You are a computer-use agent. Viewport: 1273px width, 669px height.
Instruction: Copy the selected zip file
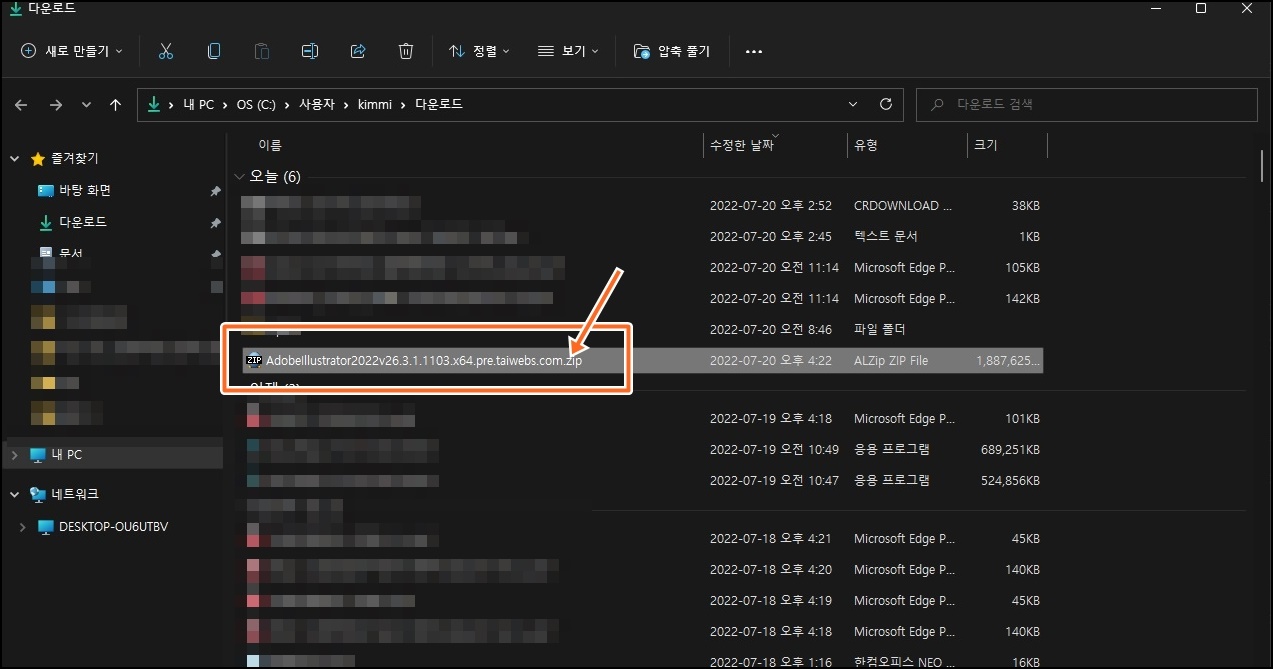(x=214, y=51)
